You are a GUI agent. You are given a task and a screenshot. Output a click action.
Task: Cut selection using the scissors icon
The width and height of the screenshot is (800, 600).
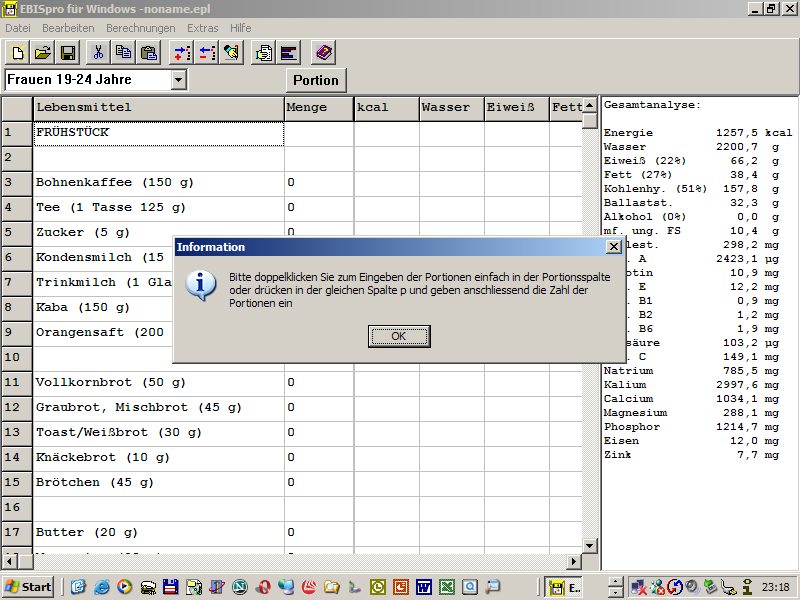[x=99, y=53]
